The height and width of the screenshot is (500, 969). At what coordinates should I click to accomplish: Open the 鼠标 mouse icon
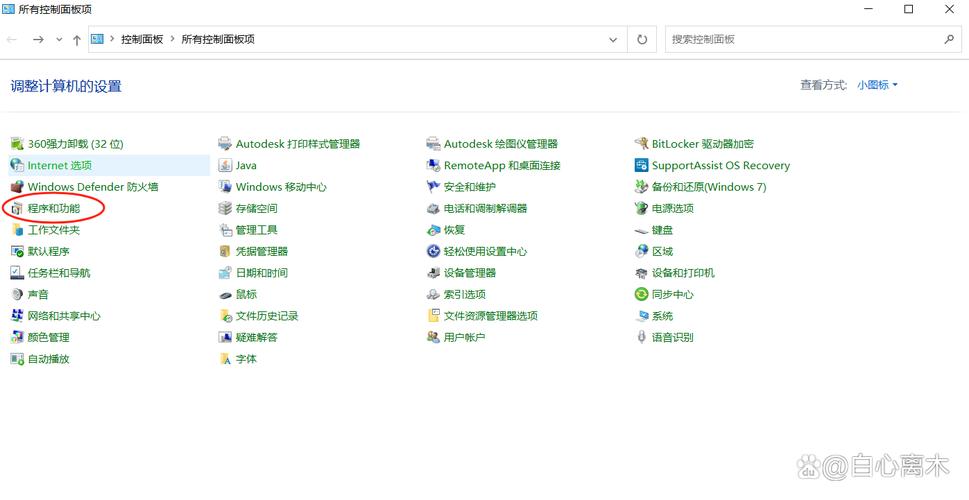(225, 294)
